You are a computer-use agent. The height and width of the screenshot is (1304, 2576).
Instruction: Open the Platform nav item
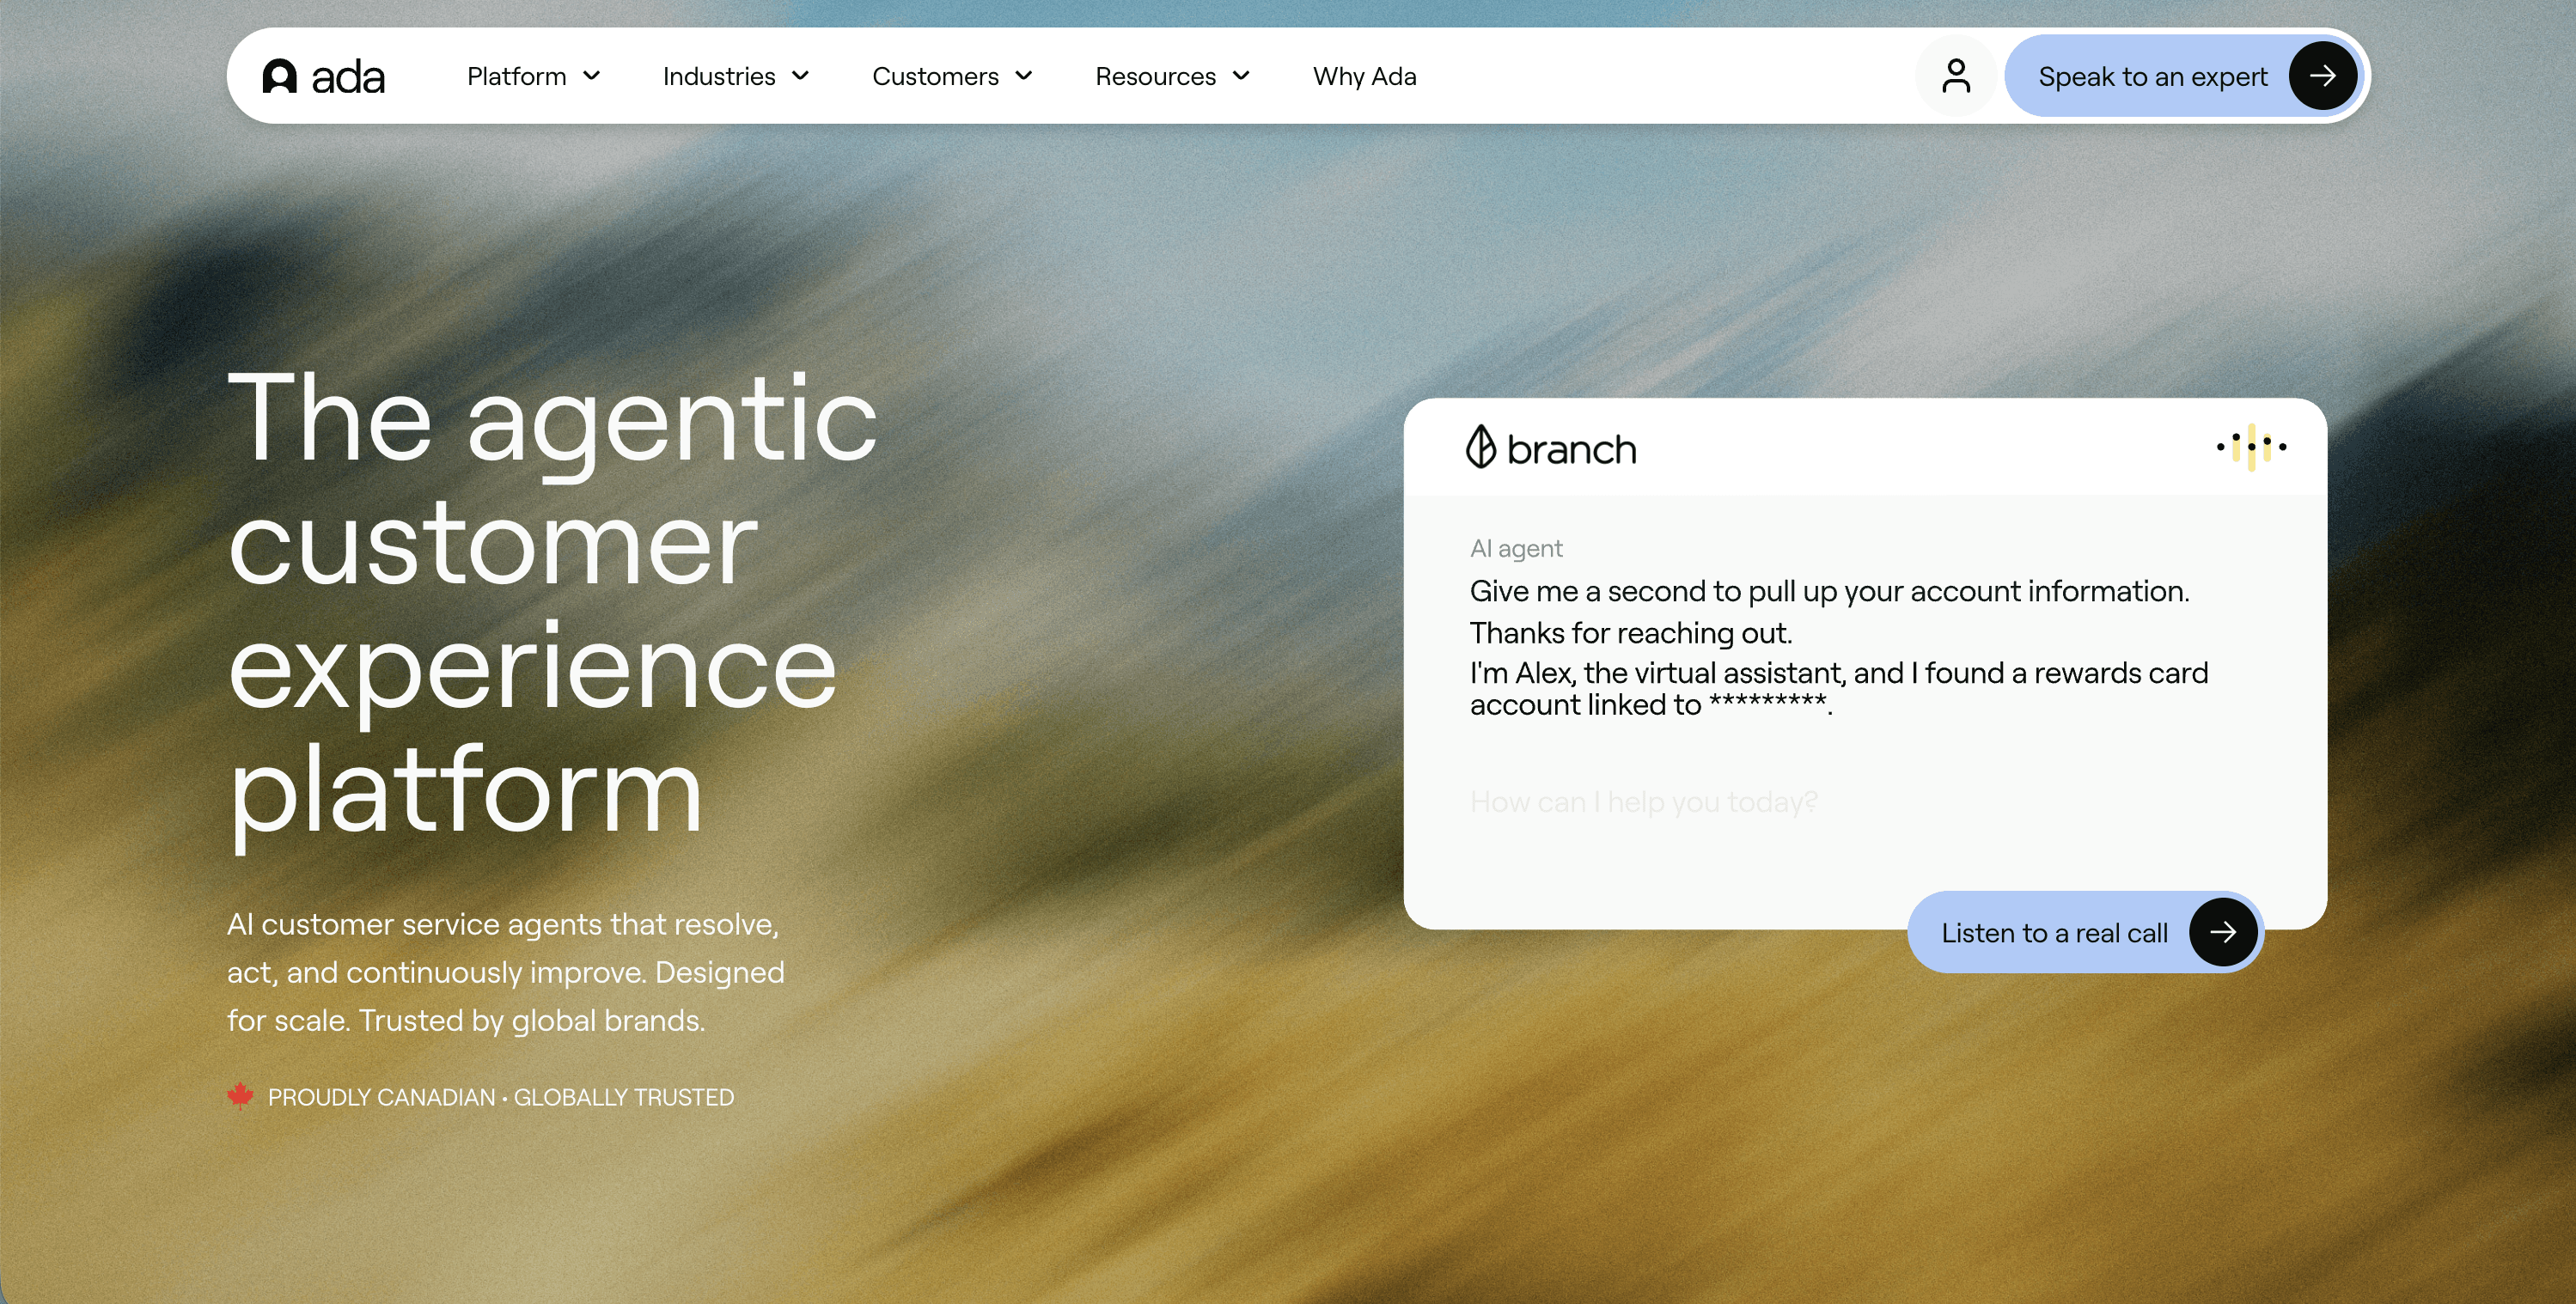pos(534,76)
